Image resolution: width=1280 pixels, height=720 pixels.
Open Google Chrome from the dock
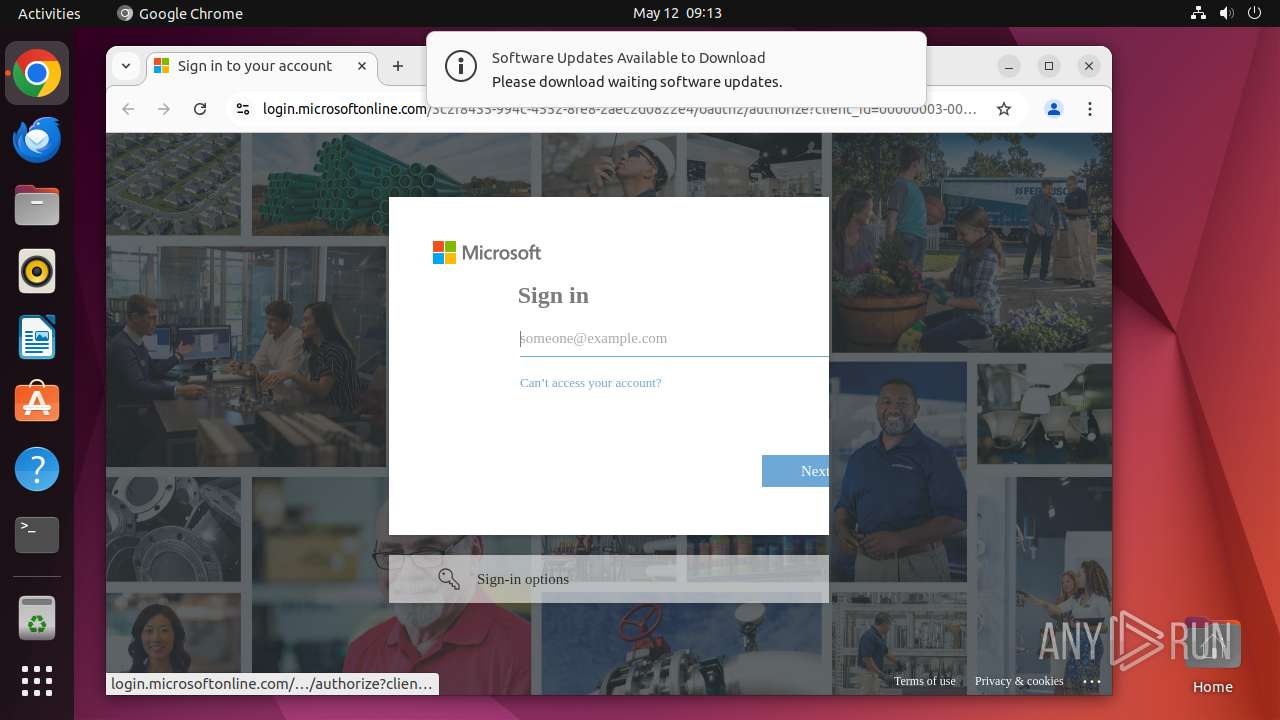coord(37,74)
